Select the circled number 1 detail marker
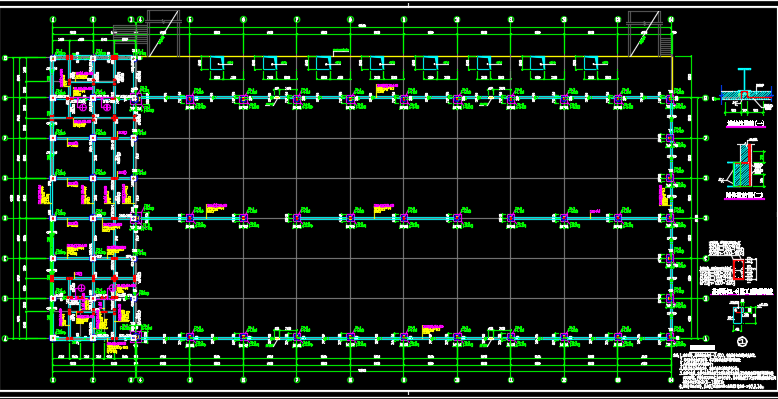This screenshot has width=778, height=399. (742, 340)
